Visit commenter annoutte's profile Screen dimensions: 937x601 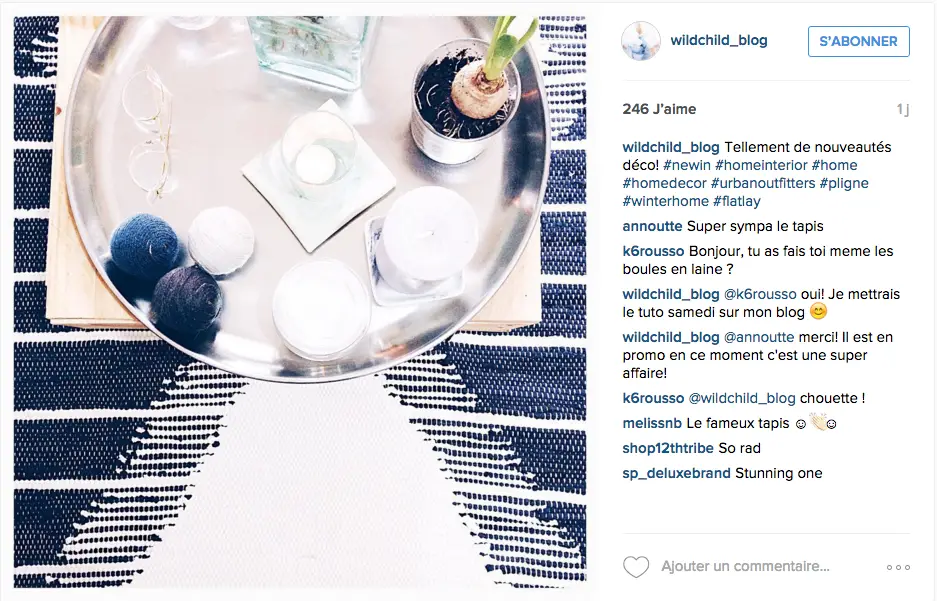pyautogui.click(x=652, y=226)
